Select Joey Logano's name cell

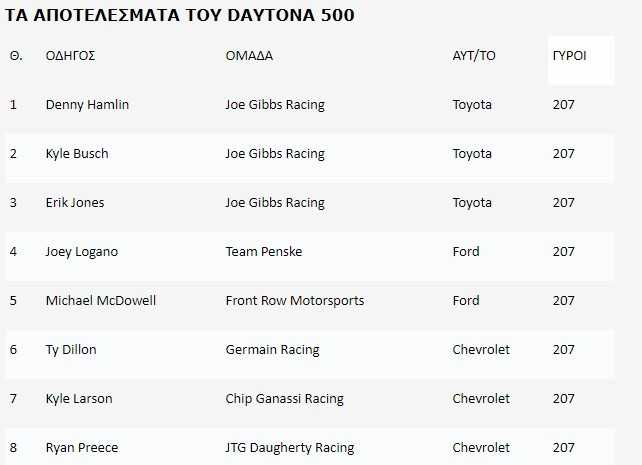click(82, 252)
